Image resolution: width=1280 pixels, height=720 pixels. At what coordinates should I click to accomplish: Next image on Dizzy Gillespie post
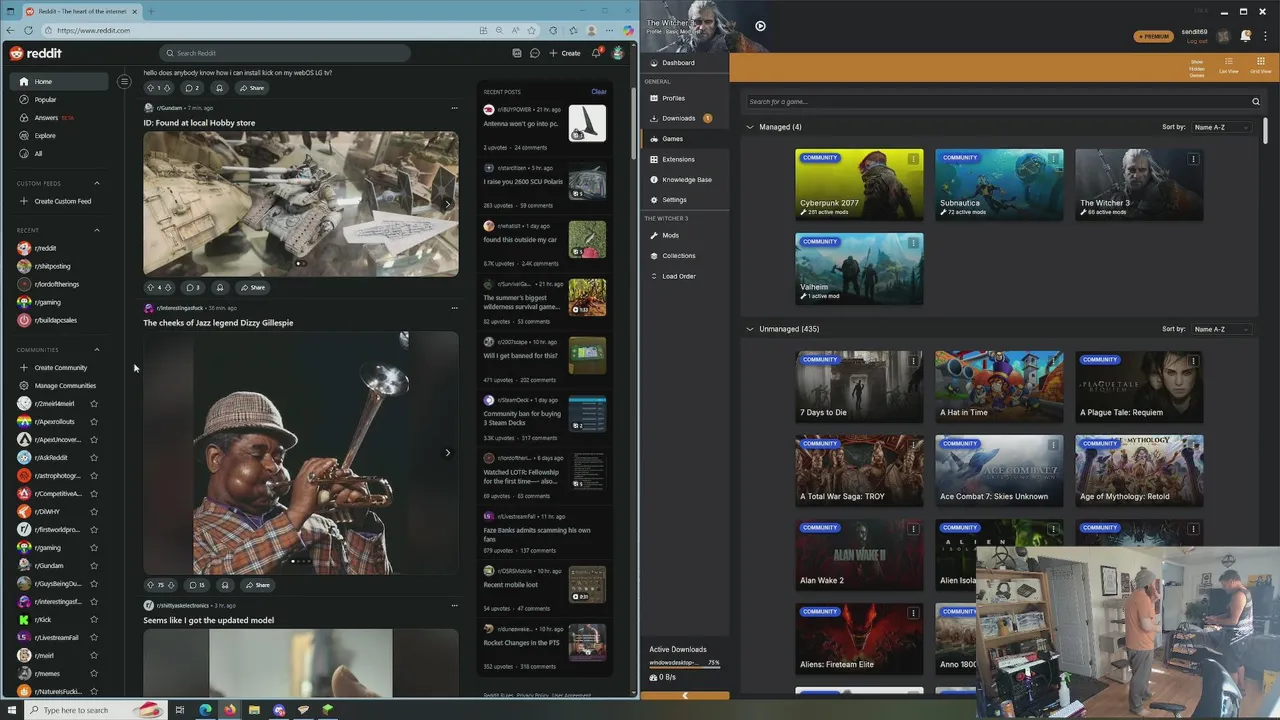point(447,453)
